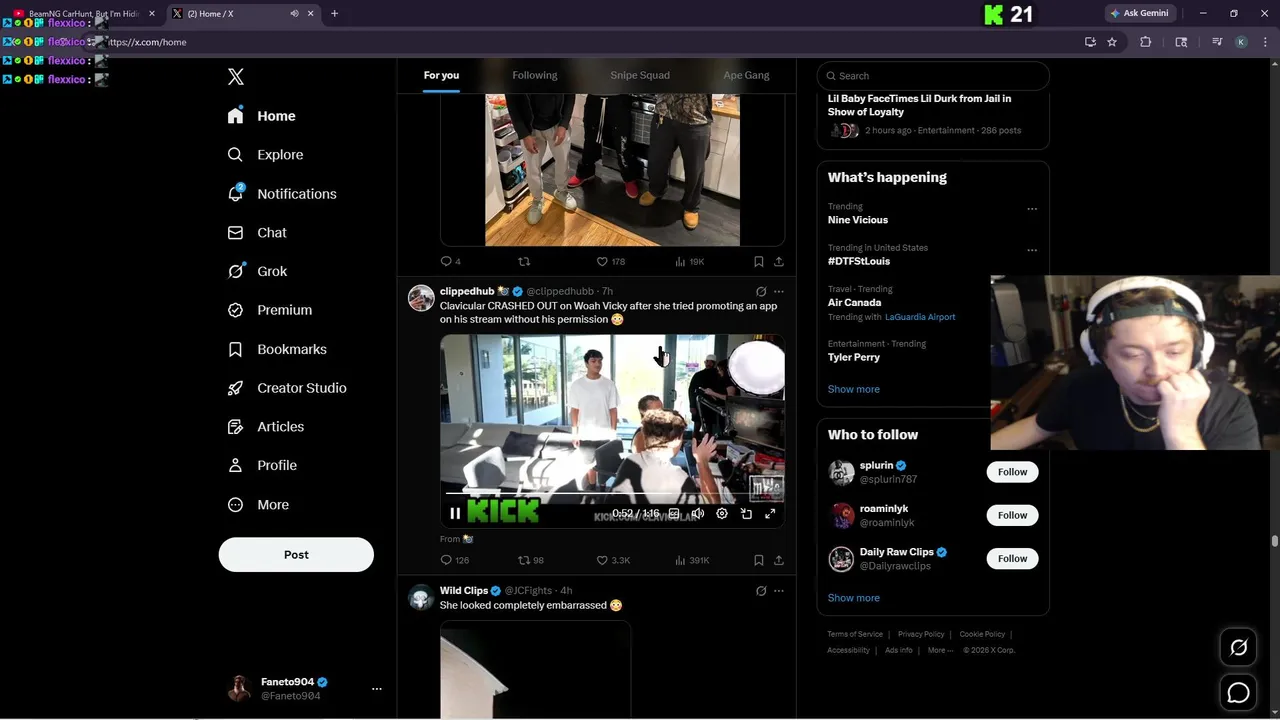Viewport: 1280px width, 720px height.
Task: Bookmark this tab with the star
Action: coord(1112,42)
